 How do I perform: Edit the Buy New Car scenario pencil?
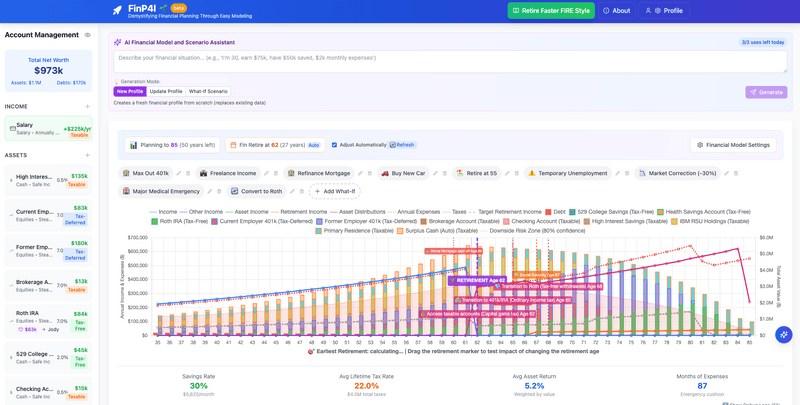pos(435,173)
